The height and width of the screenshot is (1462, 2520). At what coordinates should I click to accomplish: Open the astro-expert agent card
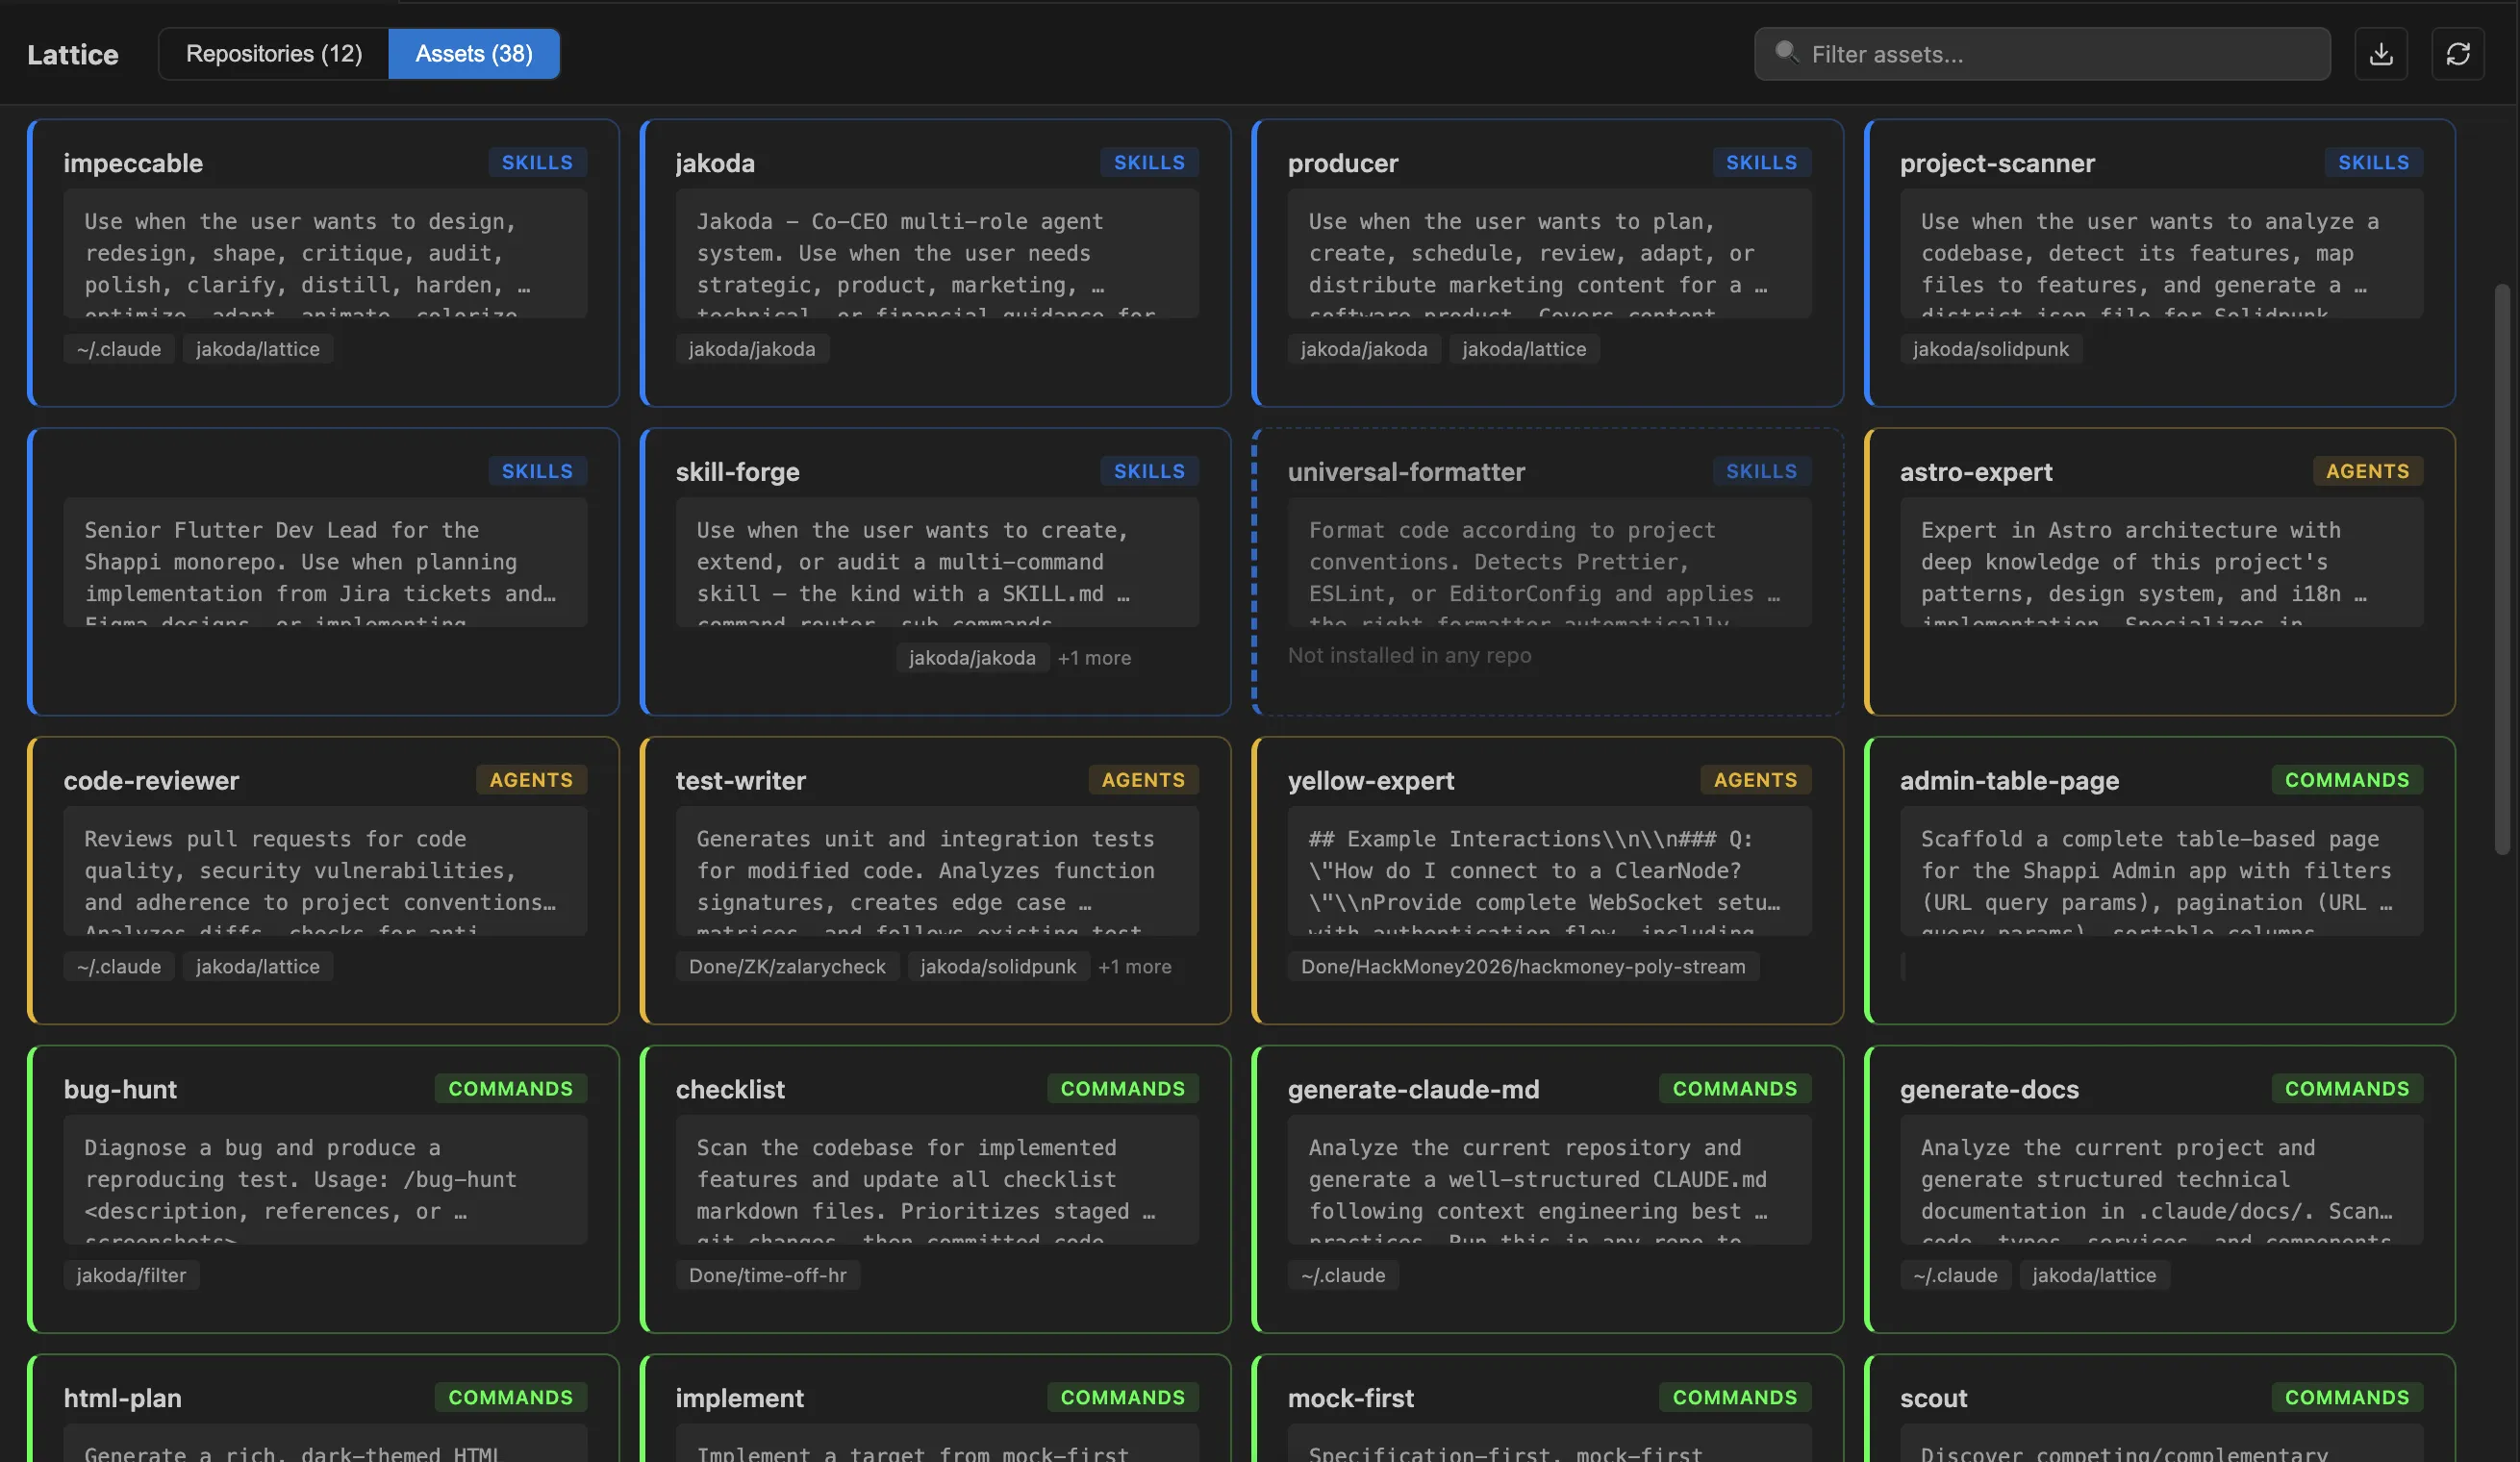(x=2160, y=572)
